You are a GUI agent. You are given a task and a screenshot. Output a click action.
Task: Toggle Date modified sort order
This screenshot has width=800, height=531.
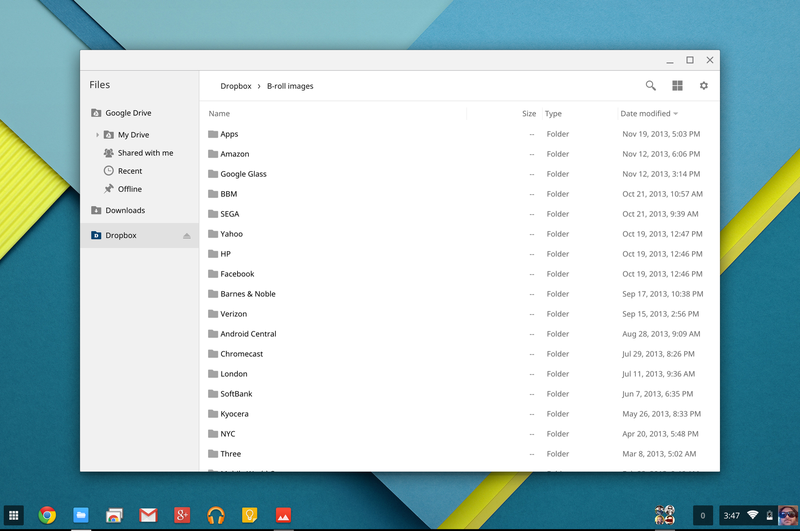(x=649, y=113)
